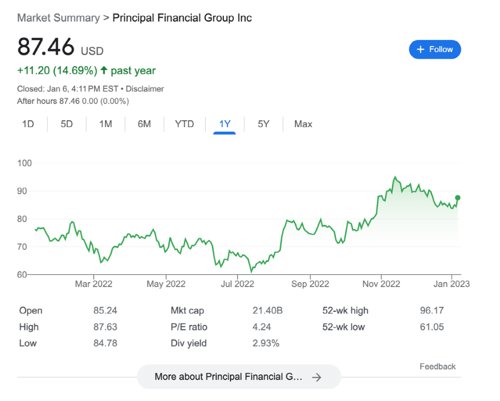
Task: Click the Closed: Jan 6, 4:11 PM EST text
Action: (x=68, y=89)
